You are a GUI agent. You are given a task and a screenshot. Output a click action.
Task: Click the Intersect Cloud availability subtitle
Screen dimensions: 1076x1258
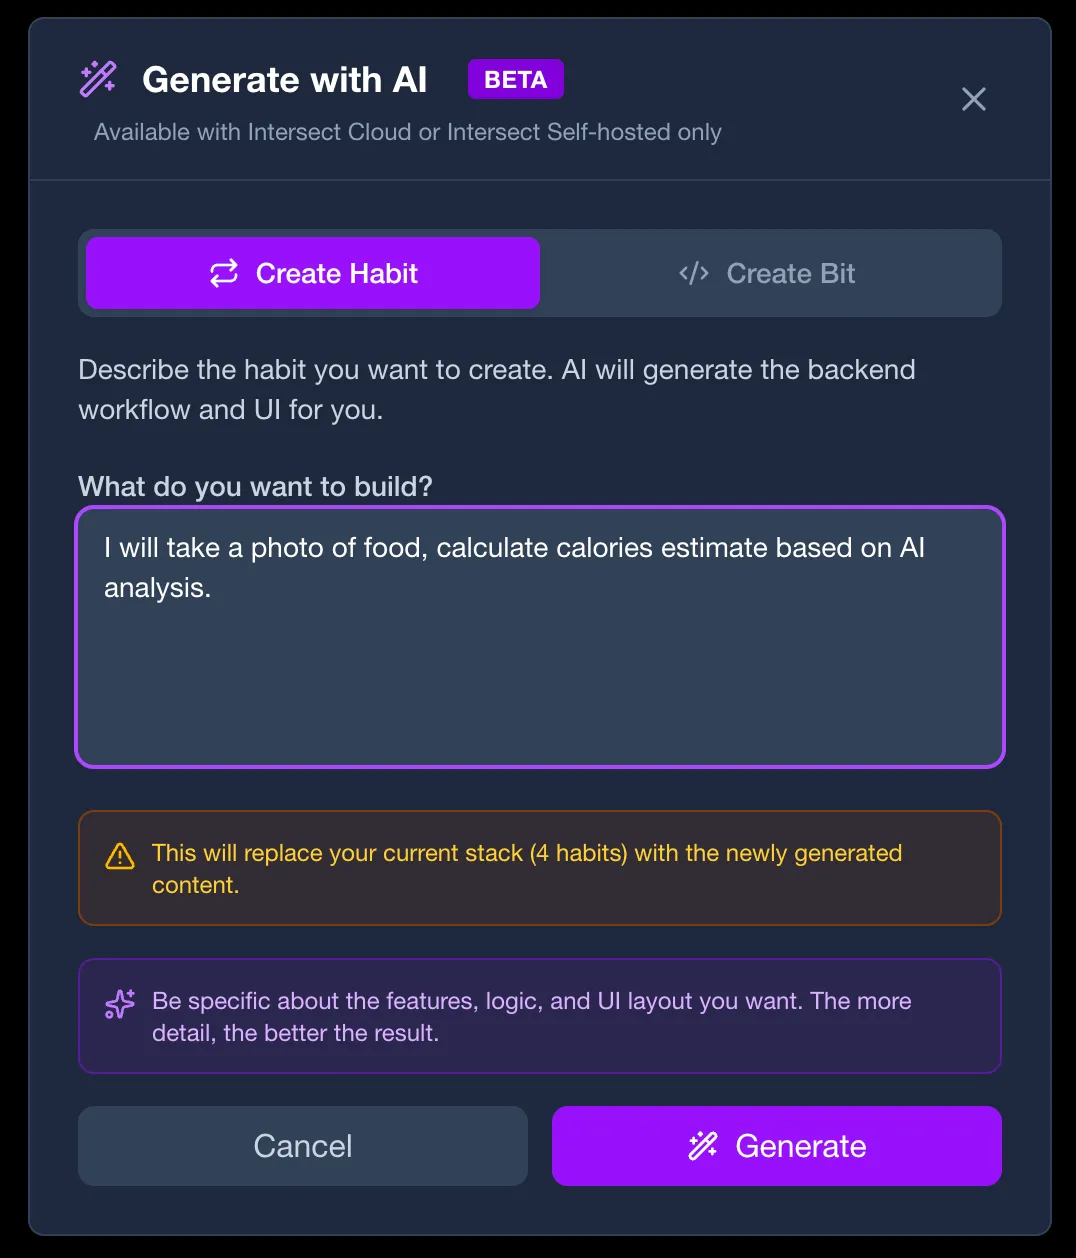point(407,131)
